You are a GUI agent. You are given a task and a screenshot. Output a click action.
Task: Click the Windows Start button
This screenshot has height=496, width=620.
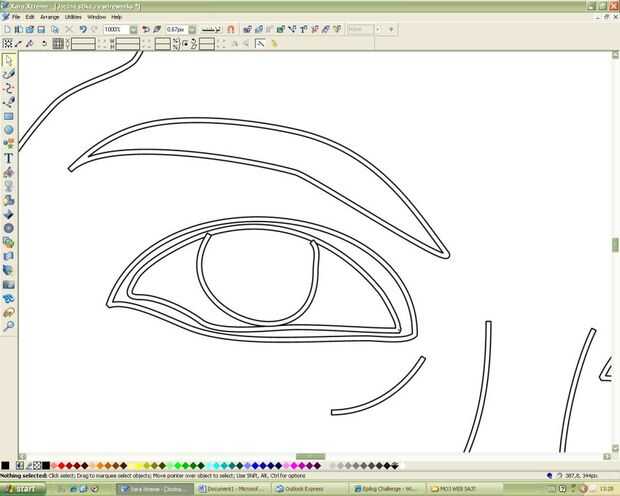pyautogui.click(x=23, y=489)
